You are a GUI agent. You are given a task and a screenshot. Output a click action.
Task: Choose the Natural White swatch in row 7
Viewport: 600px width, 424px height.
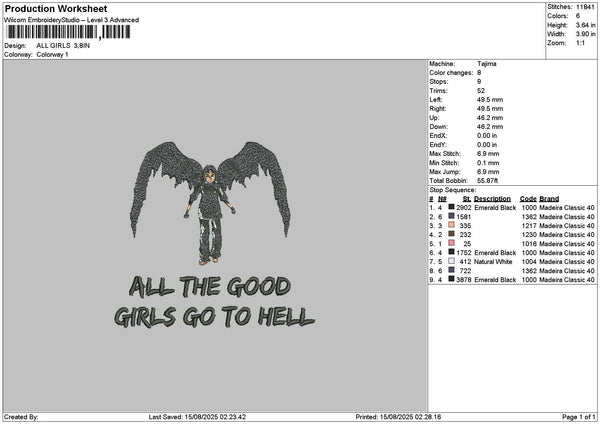(452, 261)
